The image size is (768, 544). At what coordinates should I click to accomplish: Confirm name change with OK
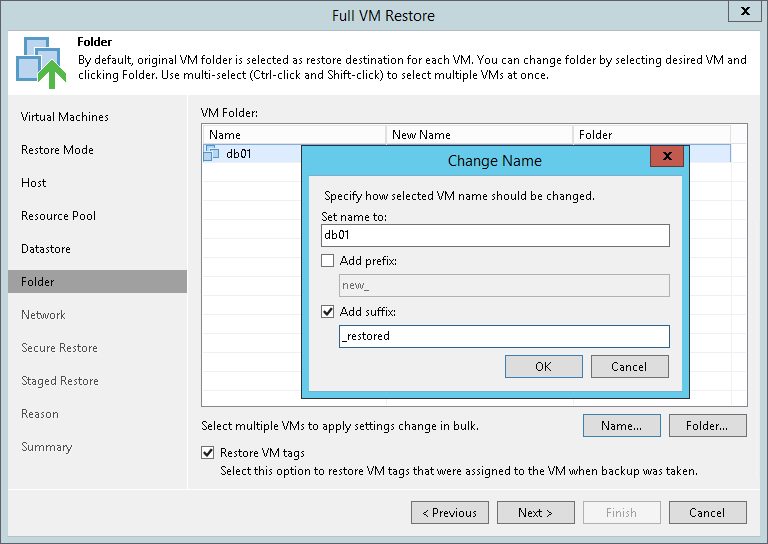click(x=543, y=367)
